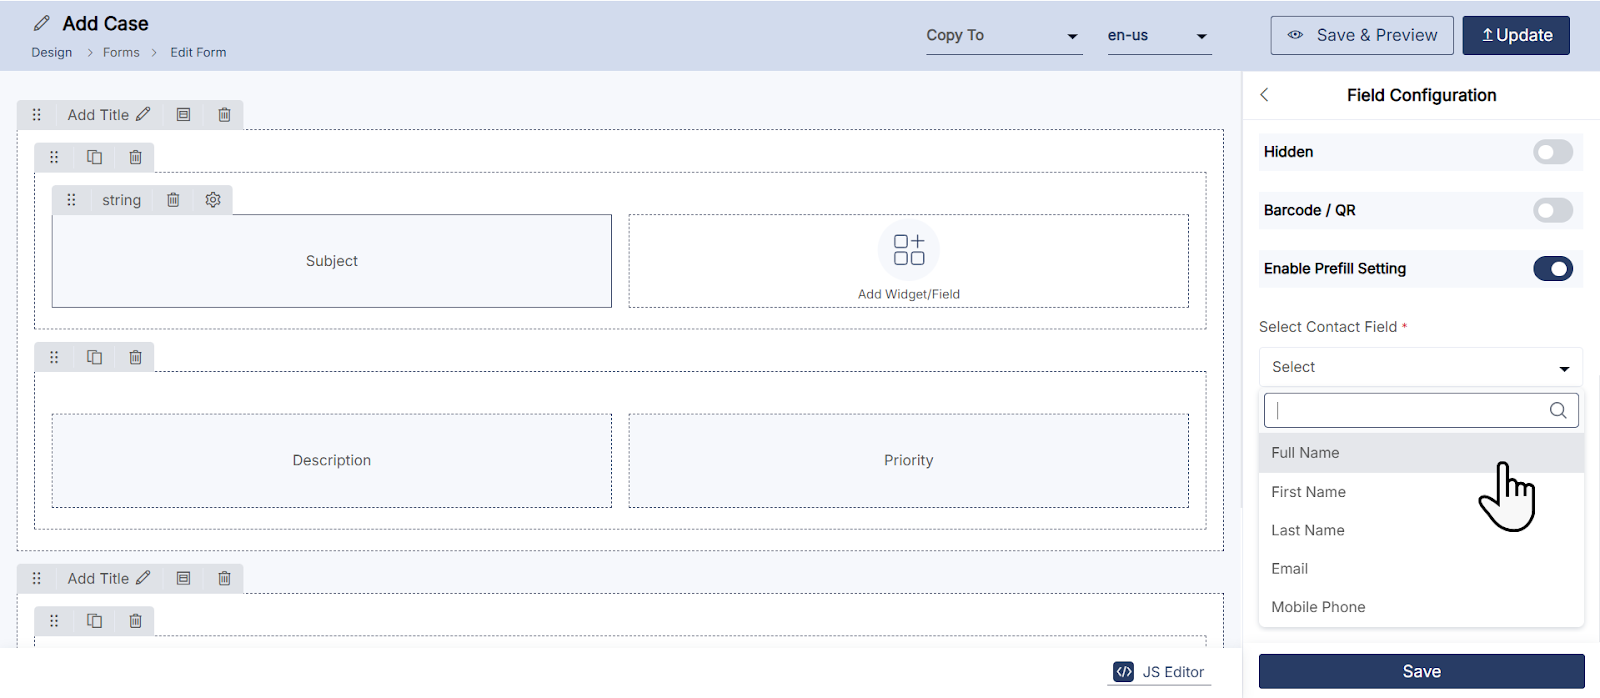The image size is (1600, 698).
Task: Toggle the Hidden switch on
Action: pos(1552,152)
